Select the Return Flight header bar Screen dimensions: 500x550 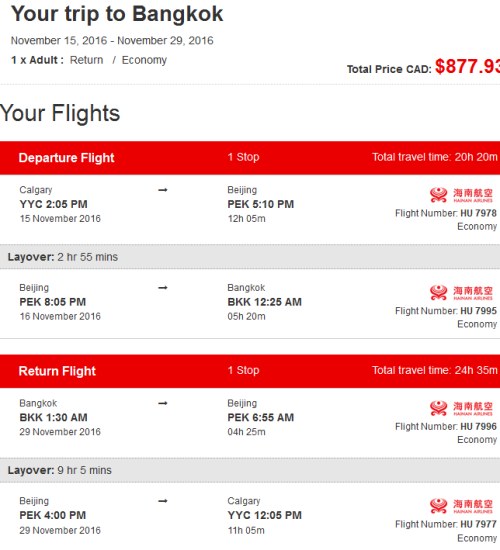point(250,371)
